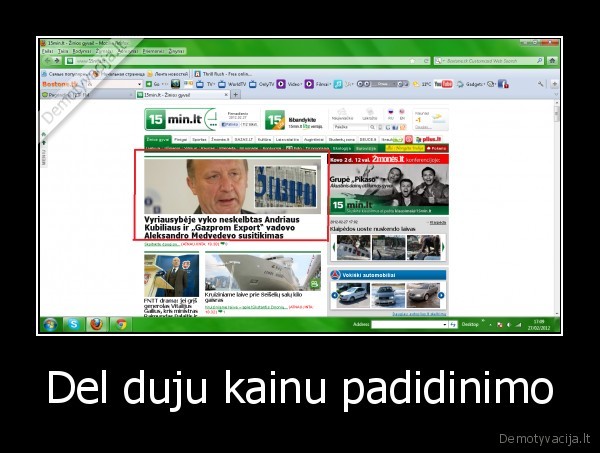Screen dimensions: 600x453
Task: Open the Vokiški automobiliai header
Action: pos(388,275)
